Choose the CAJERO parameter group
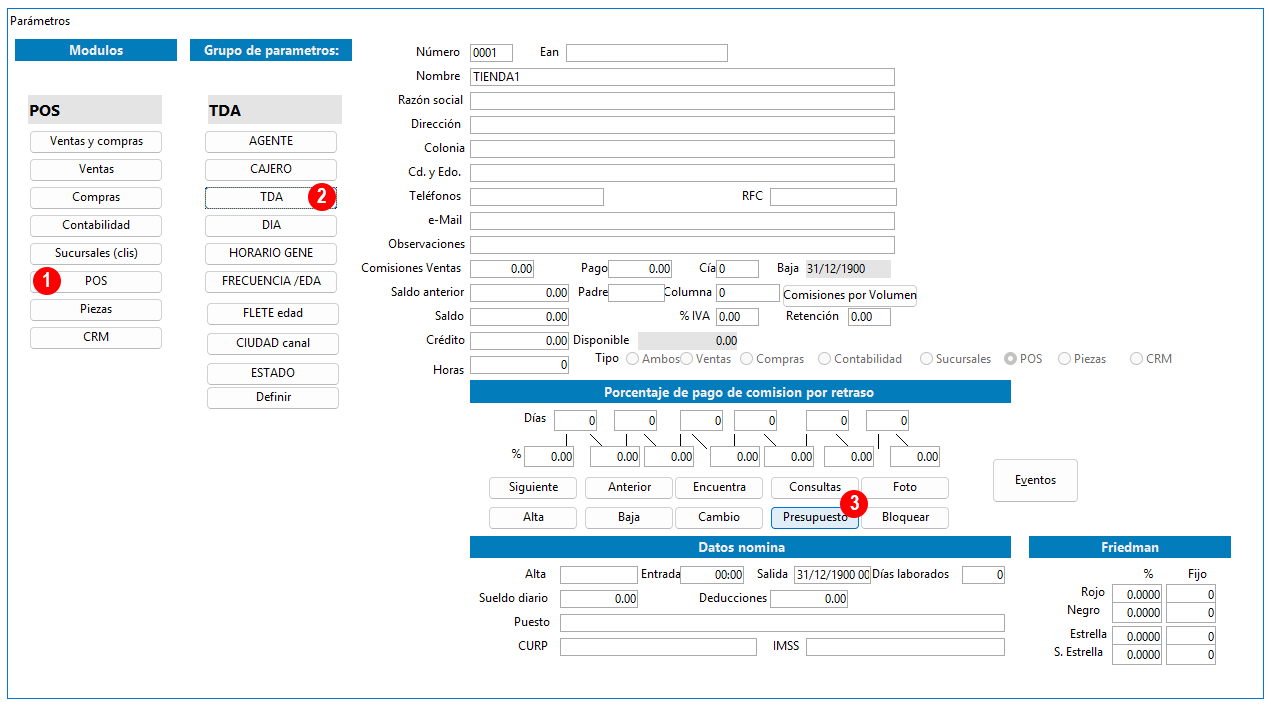Image resolution: width=1271 pixels, height=708 pixels. point(271,170)
